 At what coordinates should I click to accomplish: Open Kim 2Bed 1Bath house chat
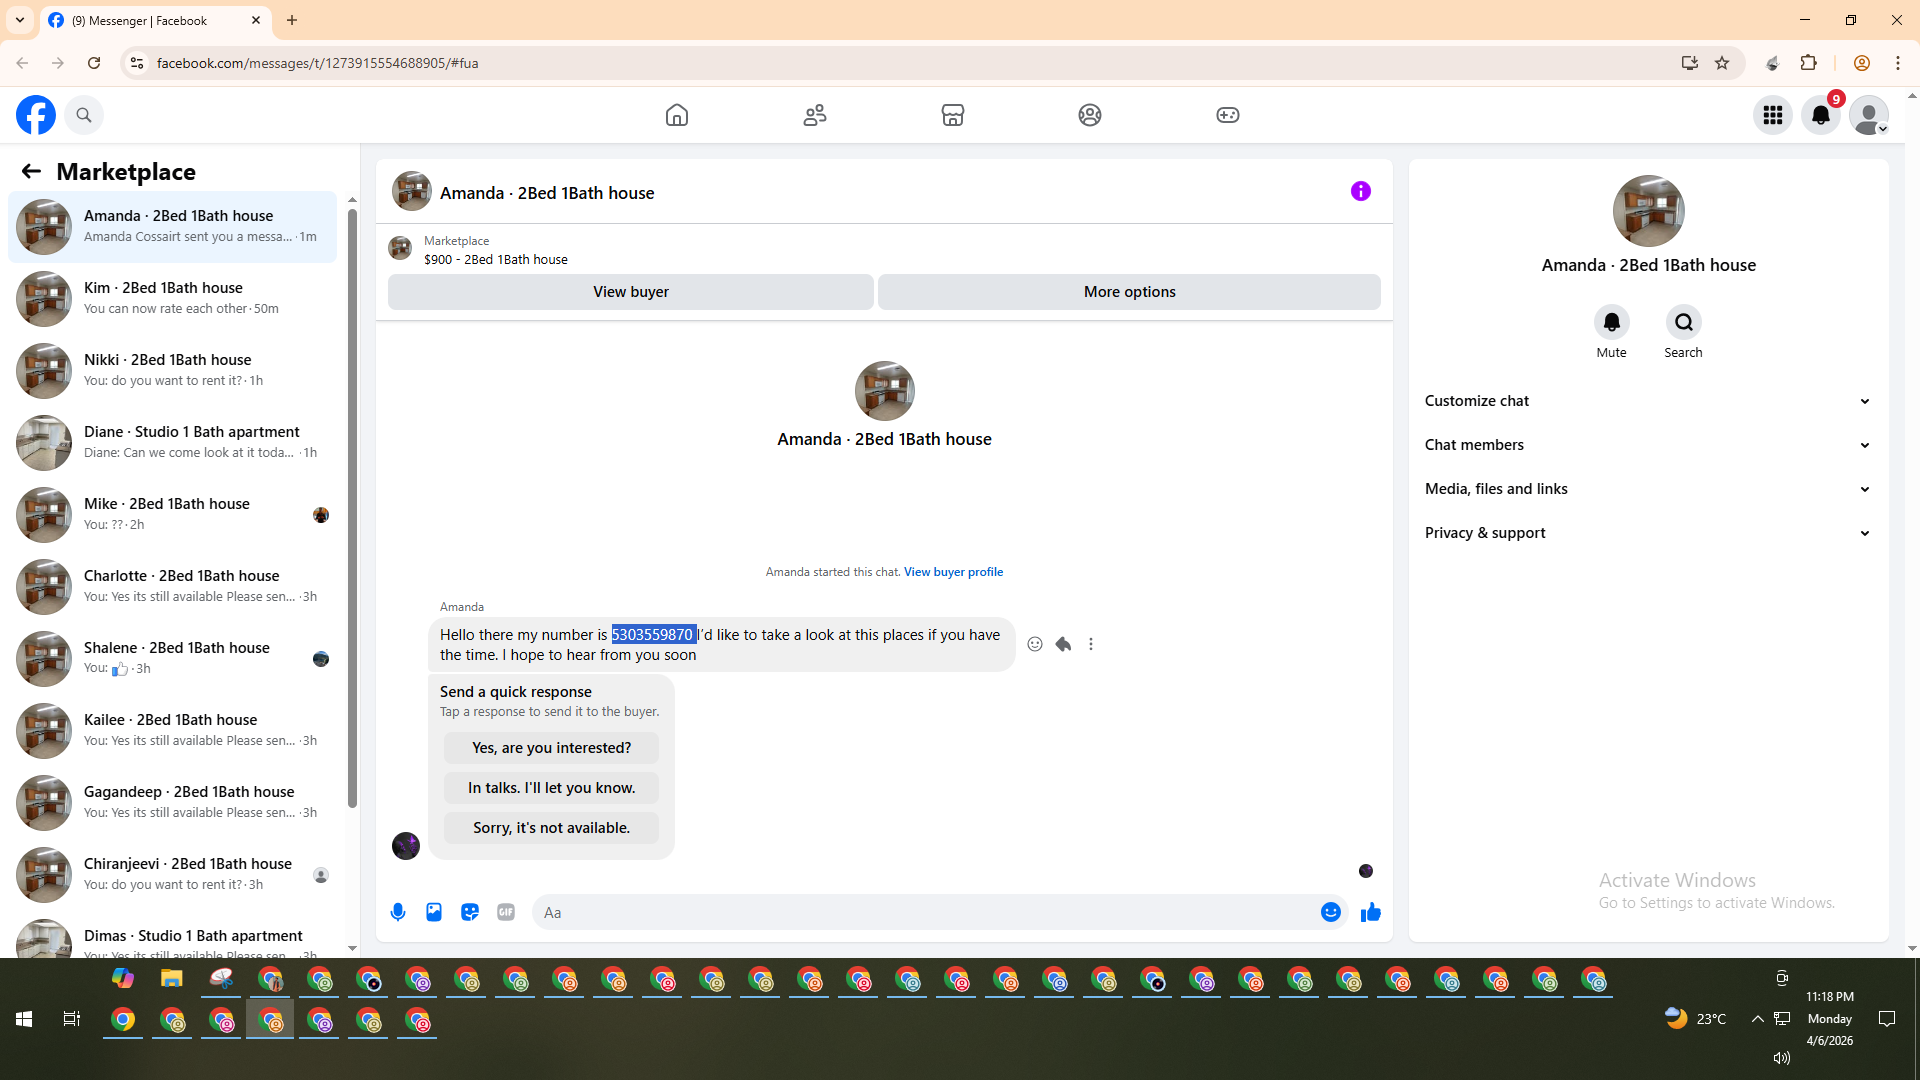173,299
